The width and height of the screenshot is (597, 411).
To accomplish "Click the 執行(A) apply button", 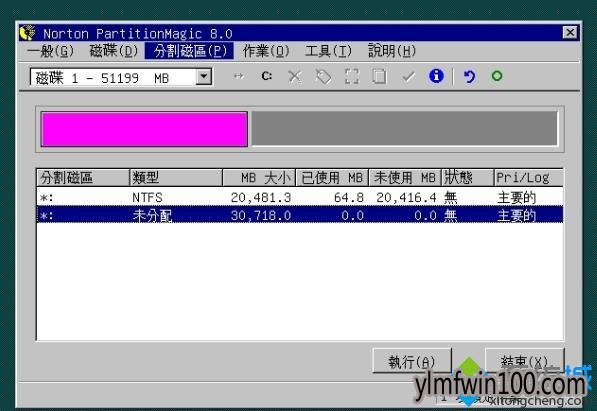I will (x=412, y=361).
